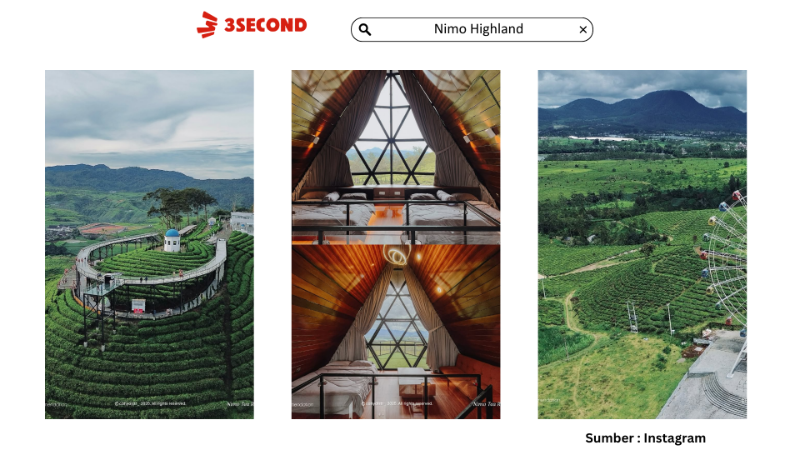Click the Sumber : Instagram caption
Viewport: 800px width, 450px height.
click(645, 438)
